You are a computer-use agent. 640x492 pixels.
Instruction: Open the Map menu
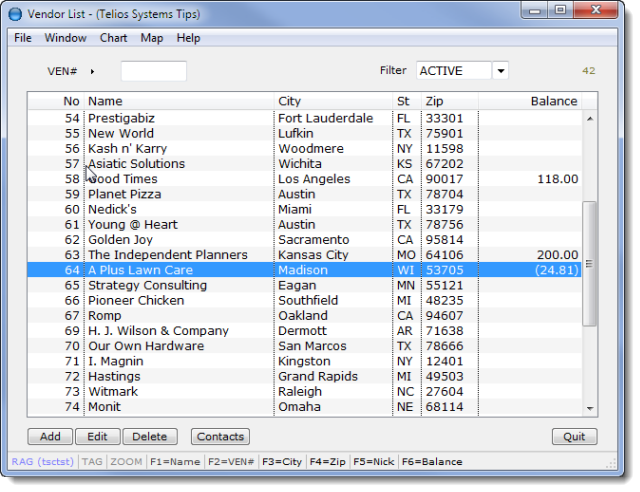tap(152, 38)
